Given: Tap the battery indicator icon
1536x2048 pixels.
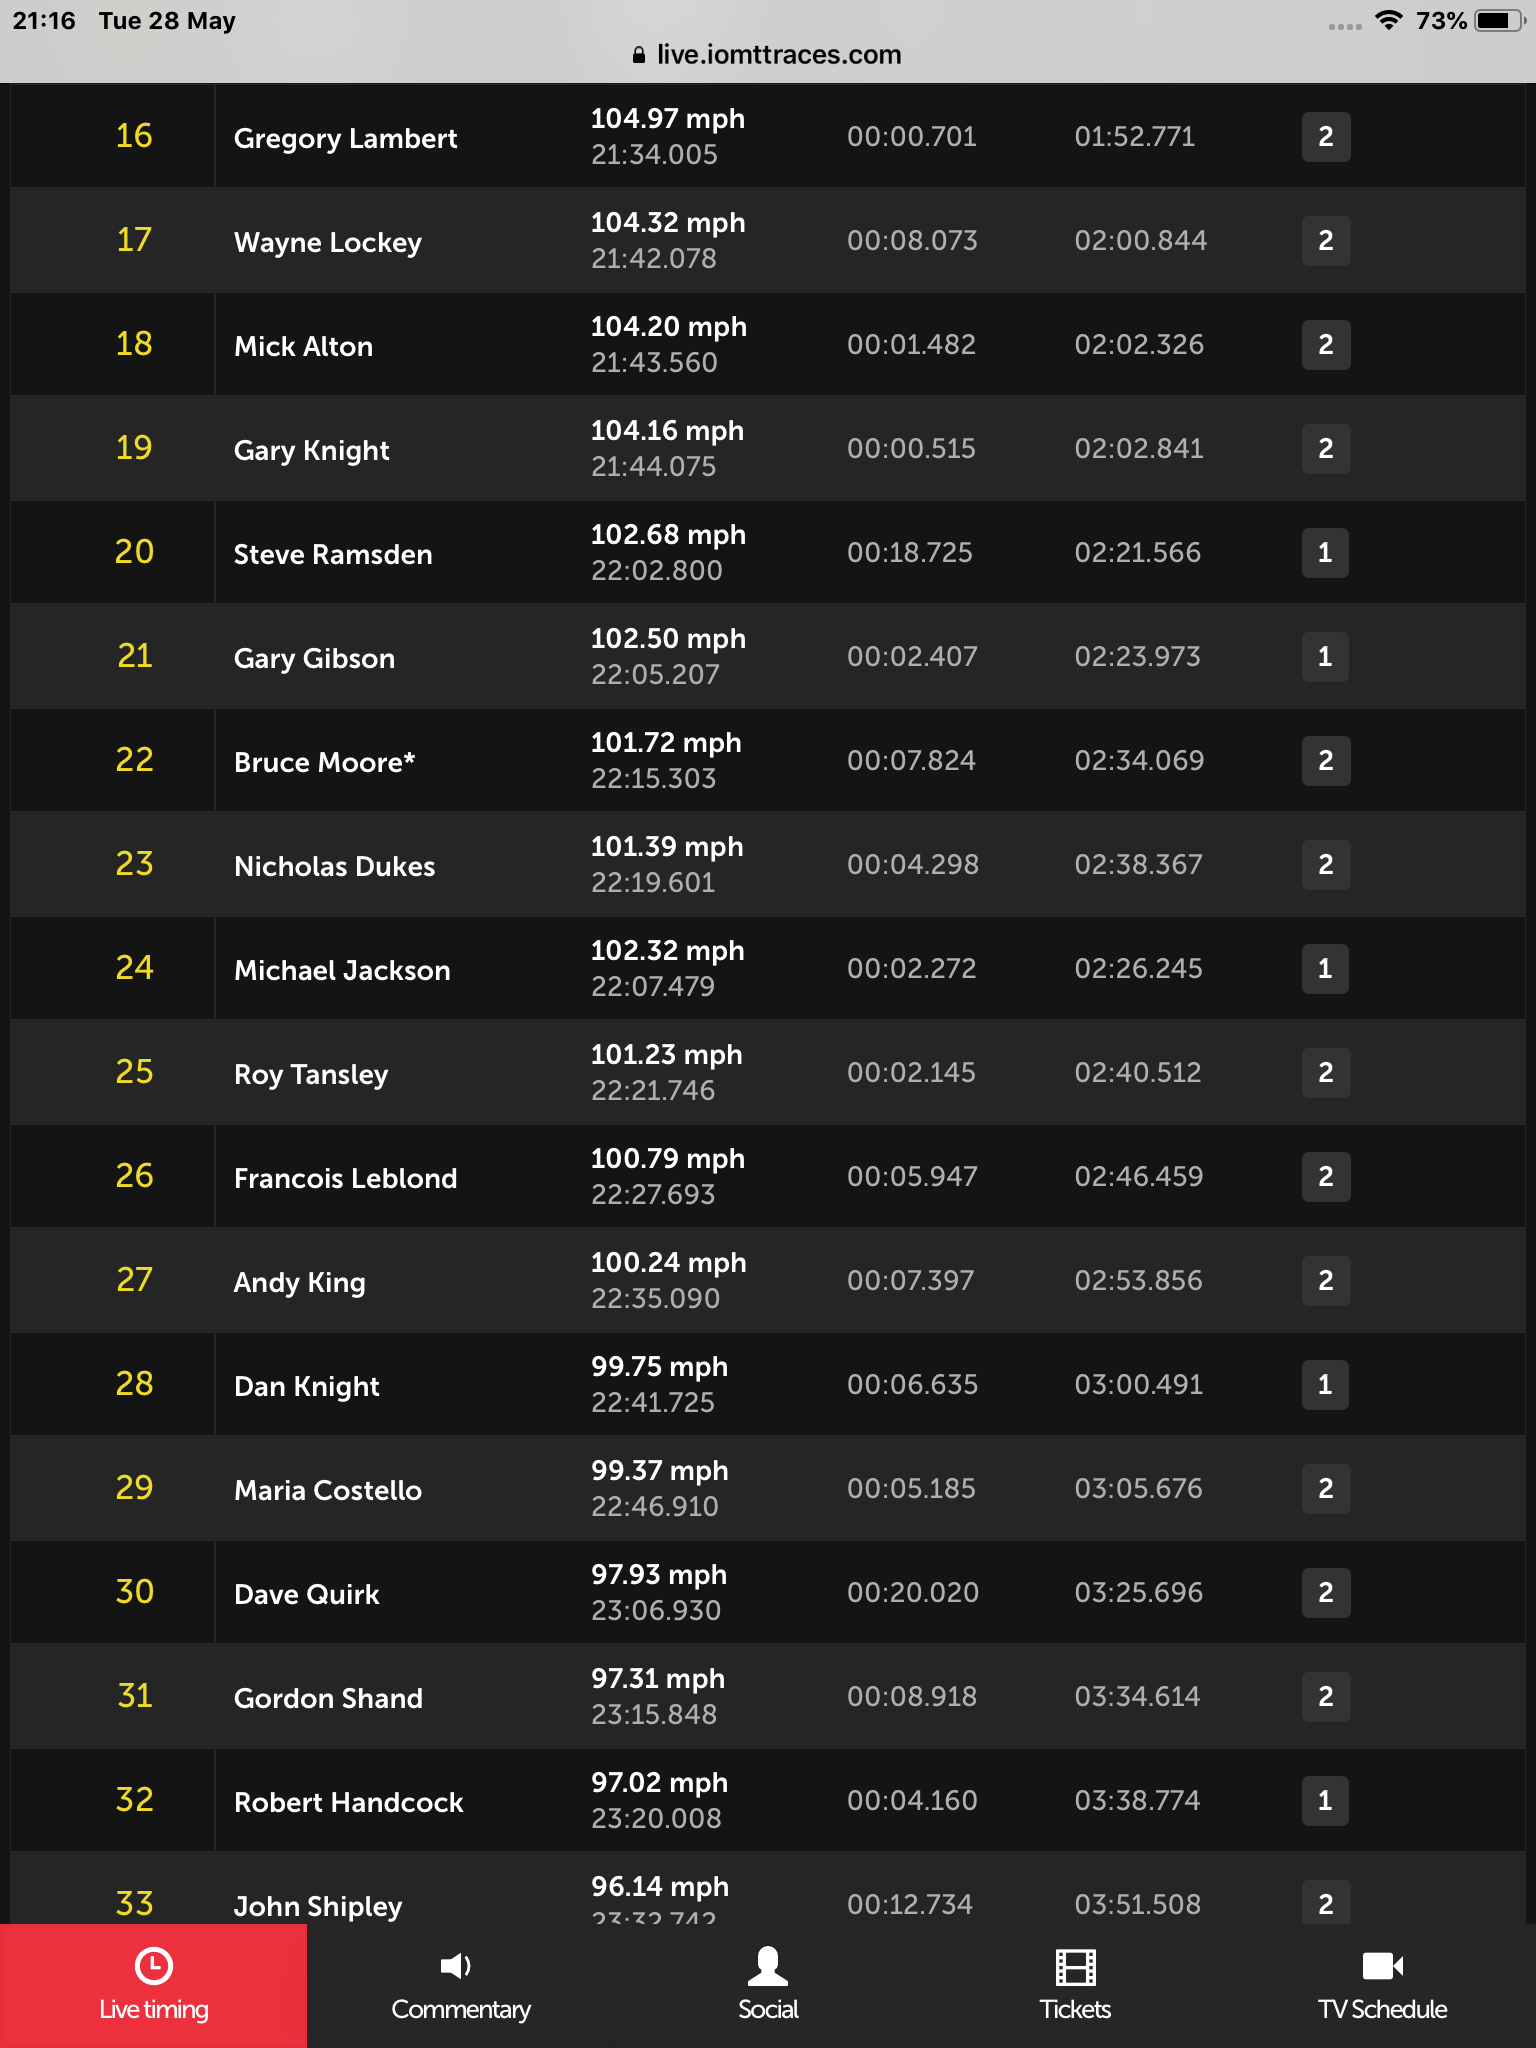Looking at the screenshot, I should click(1498, 20).
